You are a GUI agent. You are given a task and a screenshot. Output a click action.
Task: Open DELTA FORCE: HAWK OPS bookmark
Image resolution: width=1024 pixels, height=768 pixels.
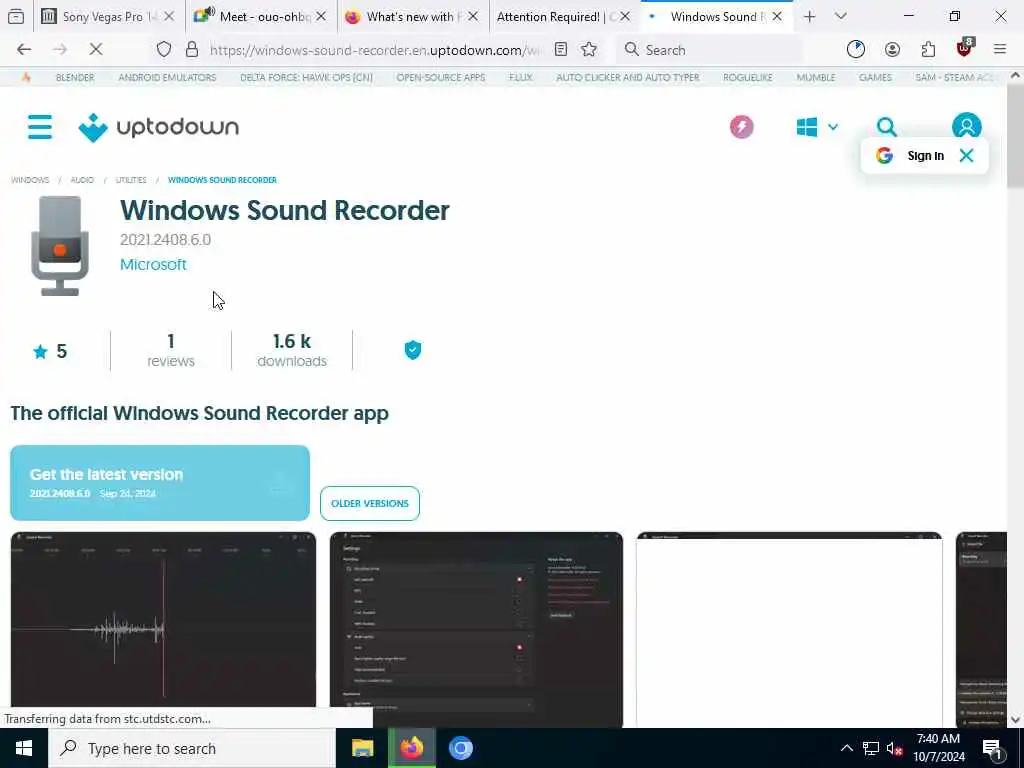click(x=306, y=77)
